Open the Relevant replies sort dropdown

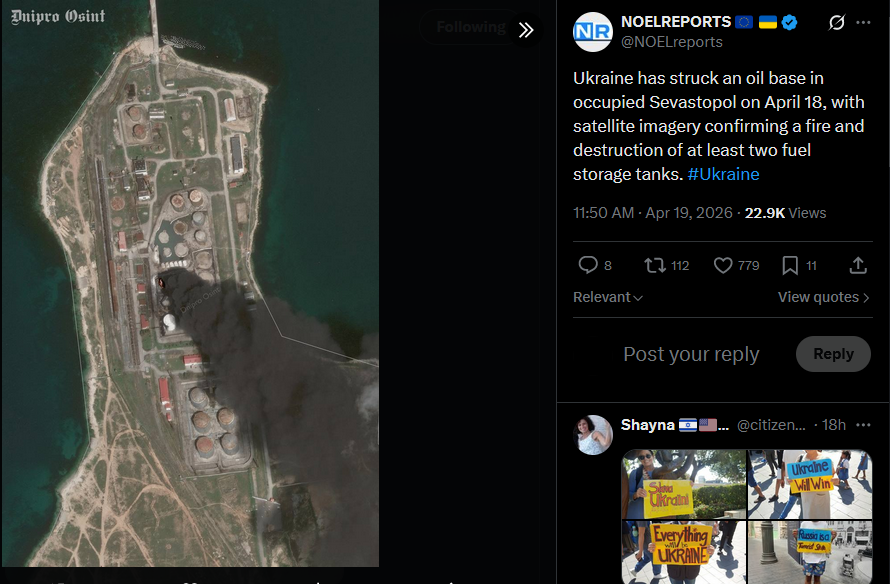point(607,297)
